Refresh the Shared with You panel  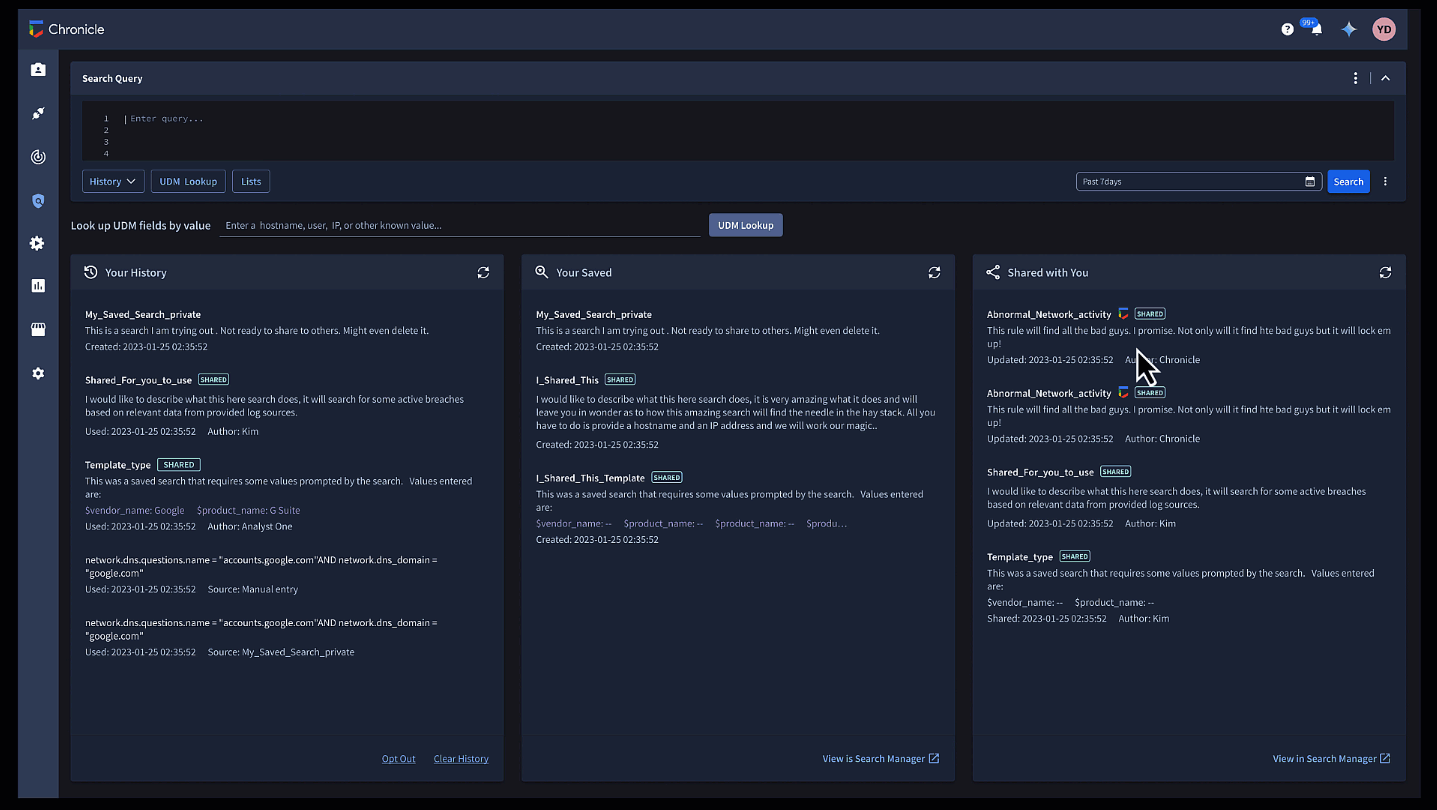coord(1385,273)
